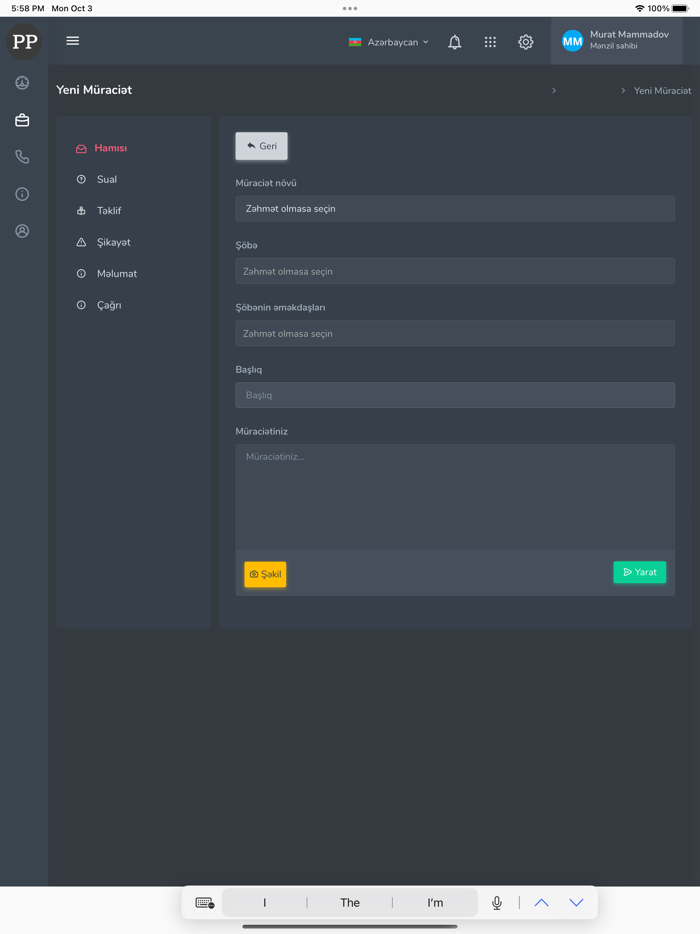The width and height of the screenshot is (700, 934).
Task: Open the Müraciət növü dropdown
Action: tap(455, 209)
